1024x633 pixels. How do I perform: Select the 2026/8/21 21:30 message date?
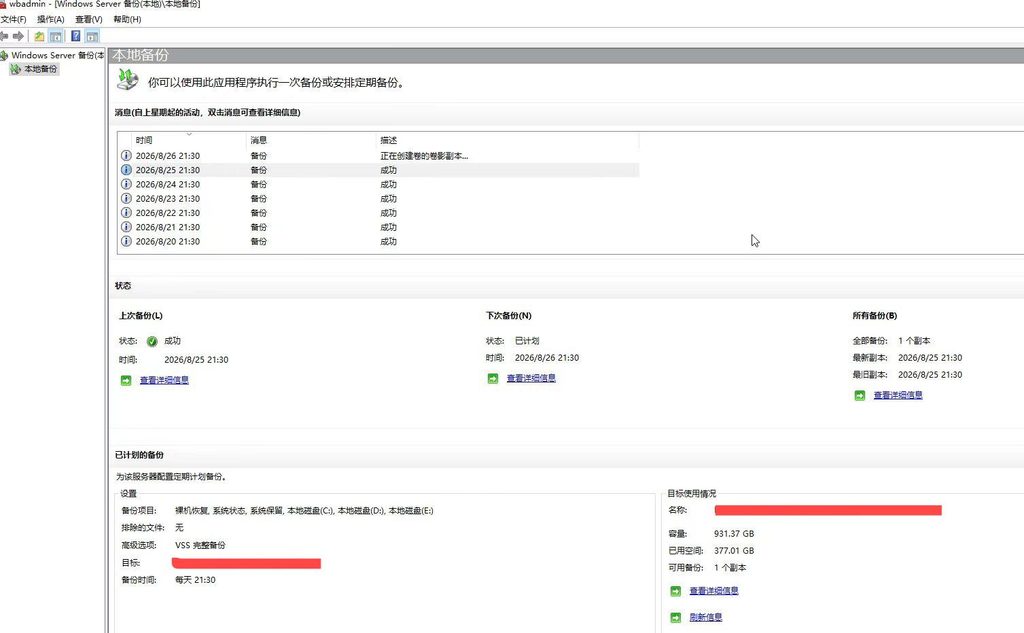pyautogui.click(x=168, y=227)
